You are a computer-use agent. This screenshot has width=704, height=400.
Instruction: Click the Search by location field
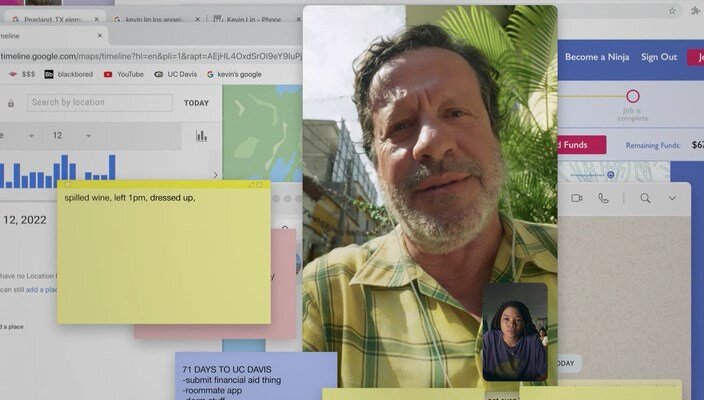pos(99,103)
